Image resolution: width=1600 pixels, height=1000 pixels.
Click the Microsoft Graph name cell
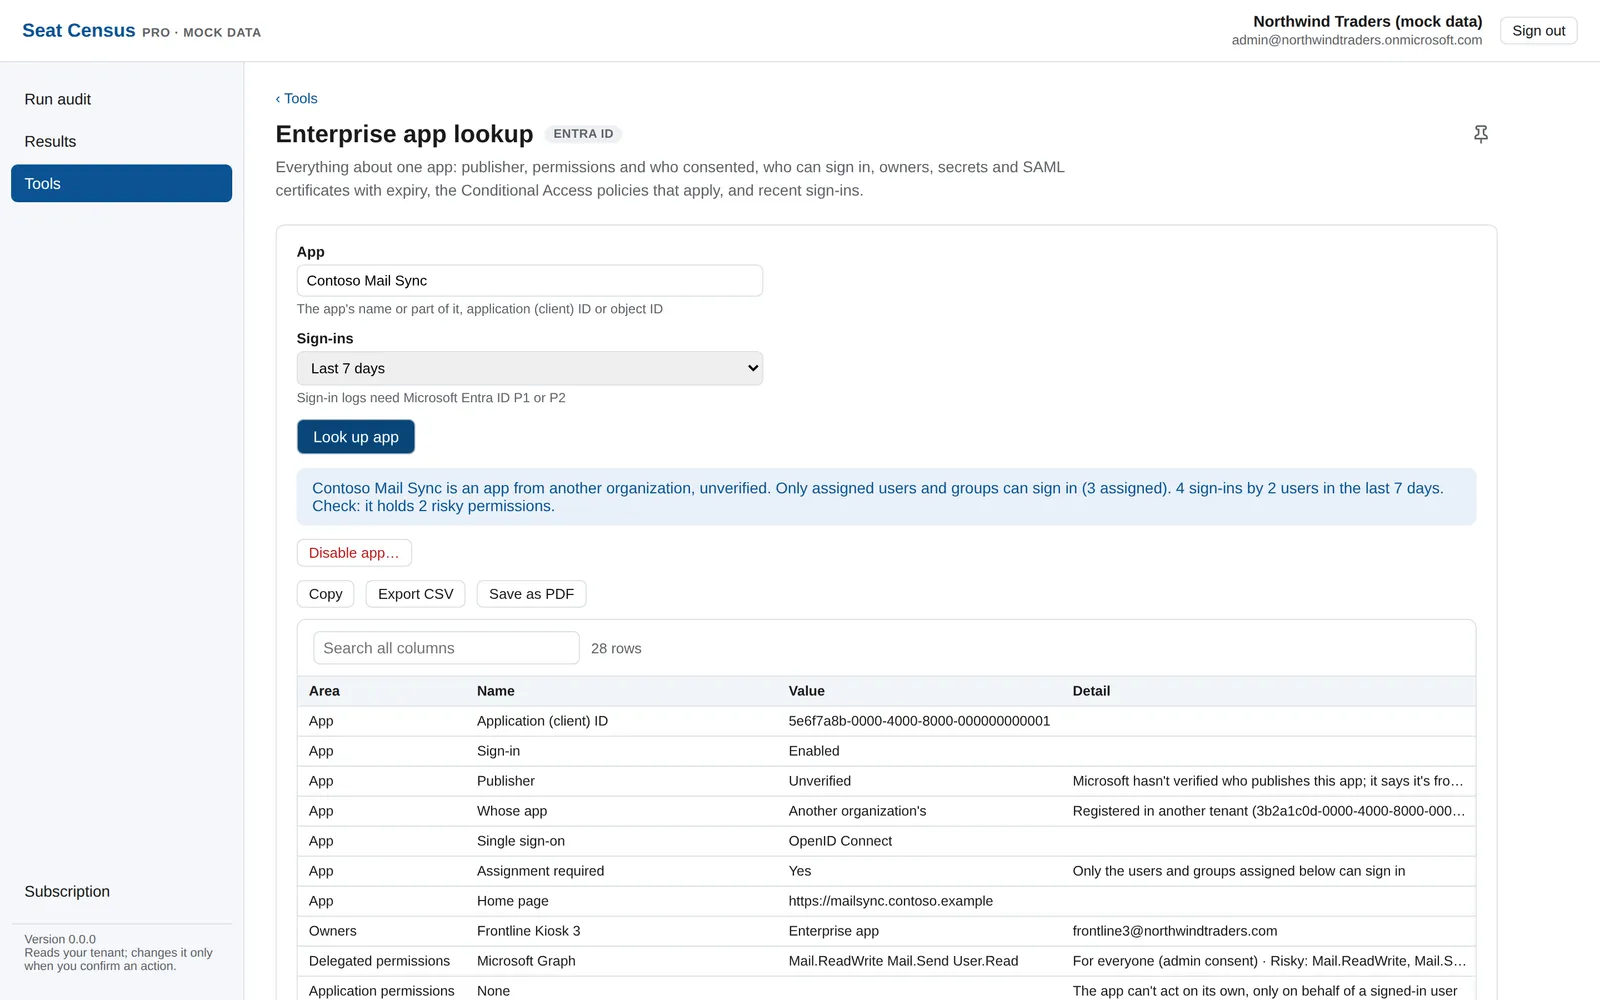(526, 961)
